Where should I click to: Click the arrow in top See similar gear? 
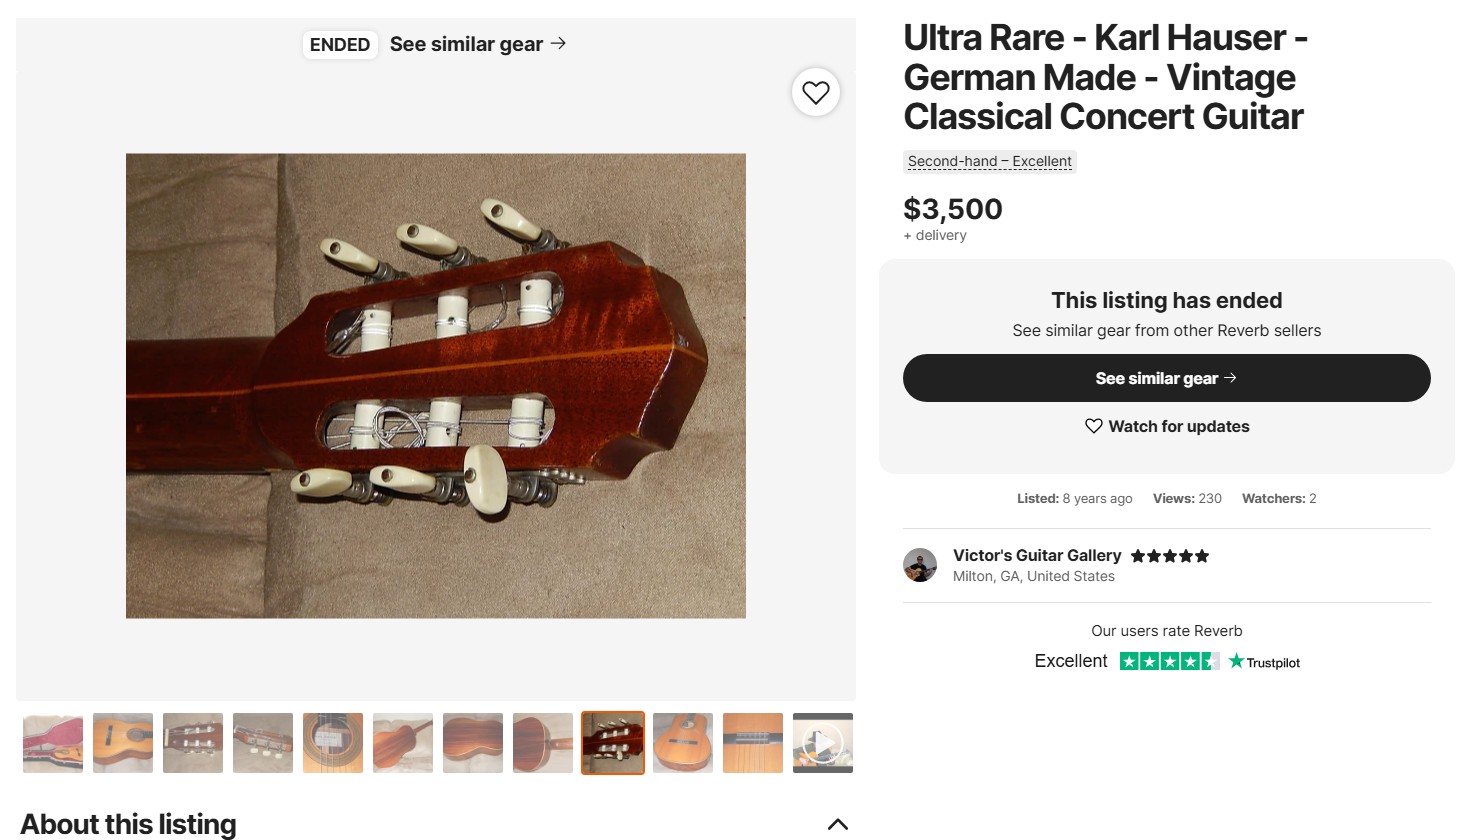click(x=558, y=43)
